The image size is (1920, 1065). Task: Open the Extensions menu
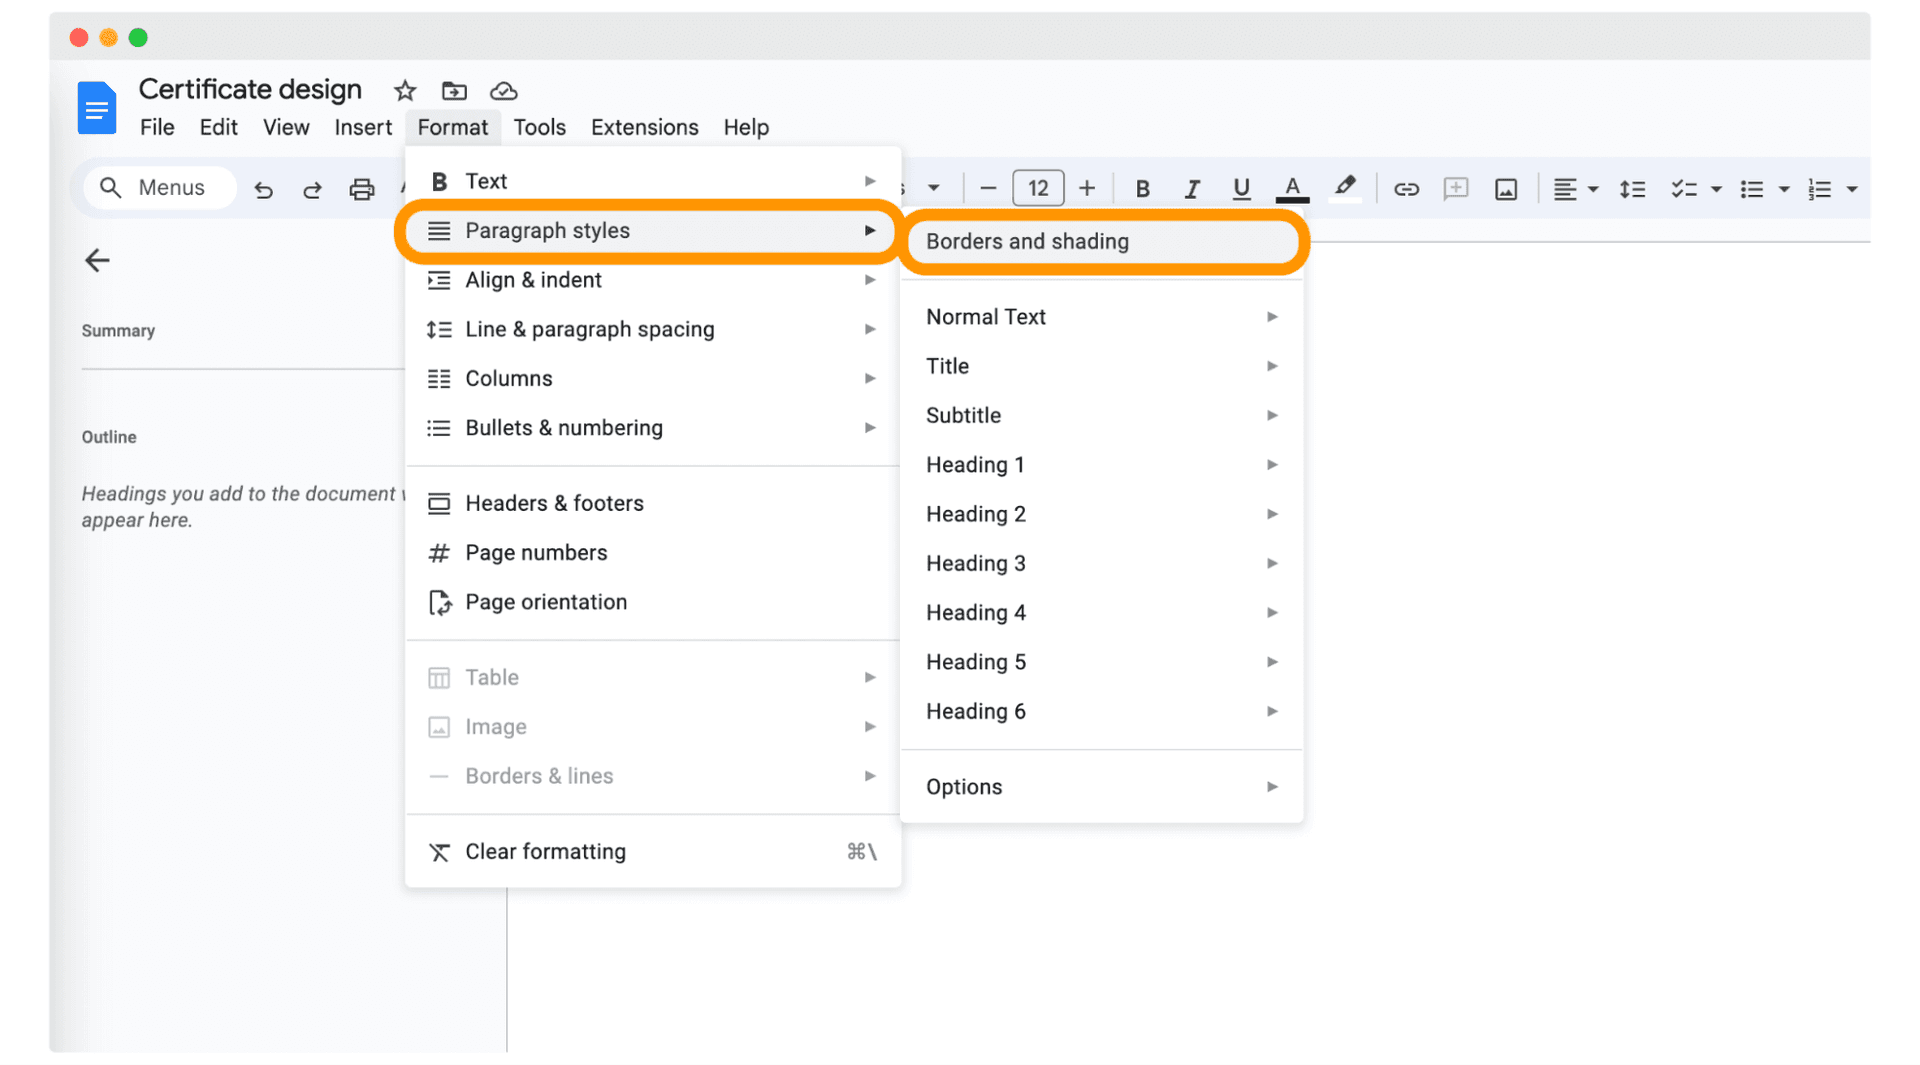tap(645, 128)
